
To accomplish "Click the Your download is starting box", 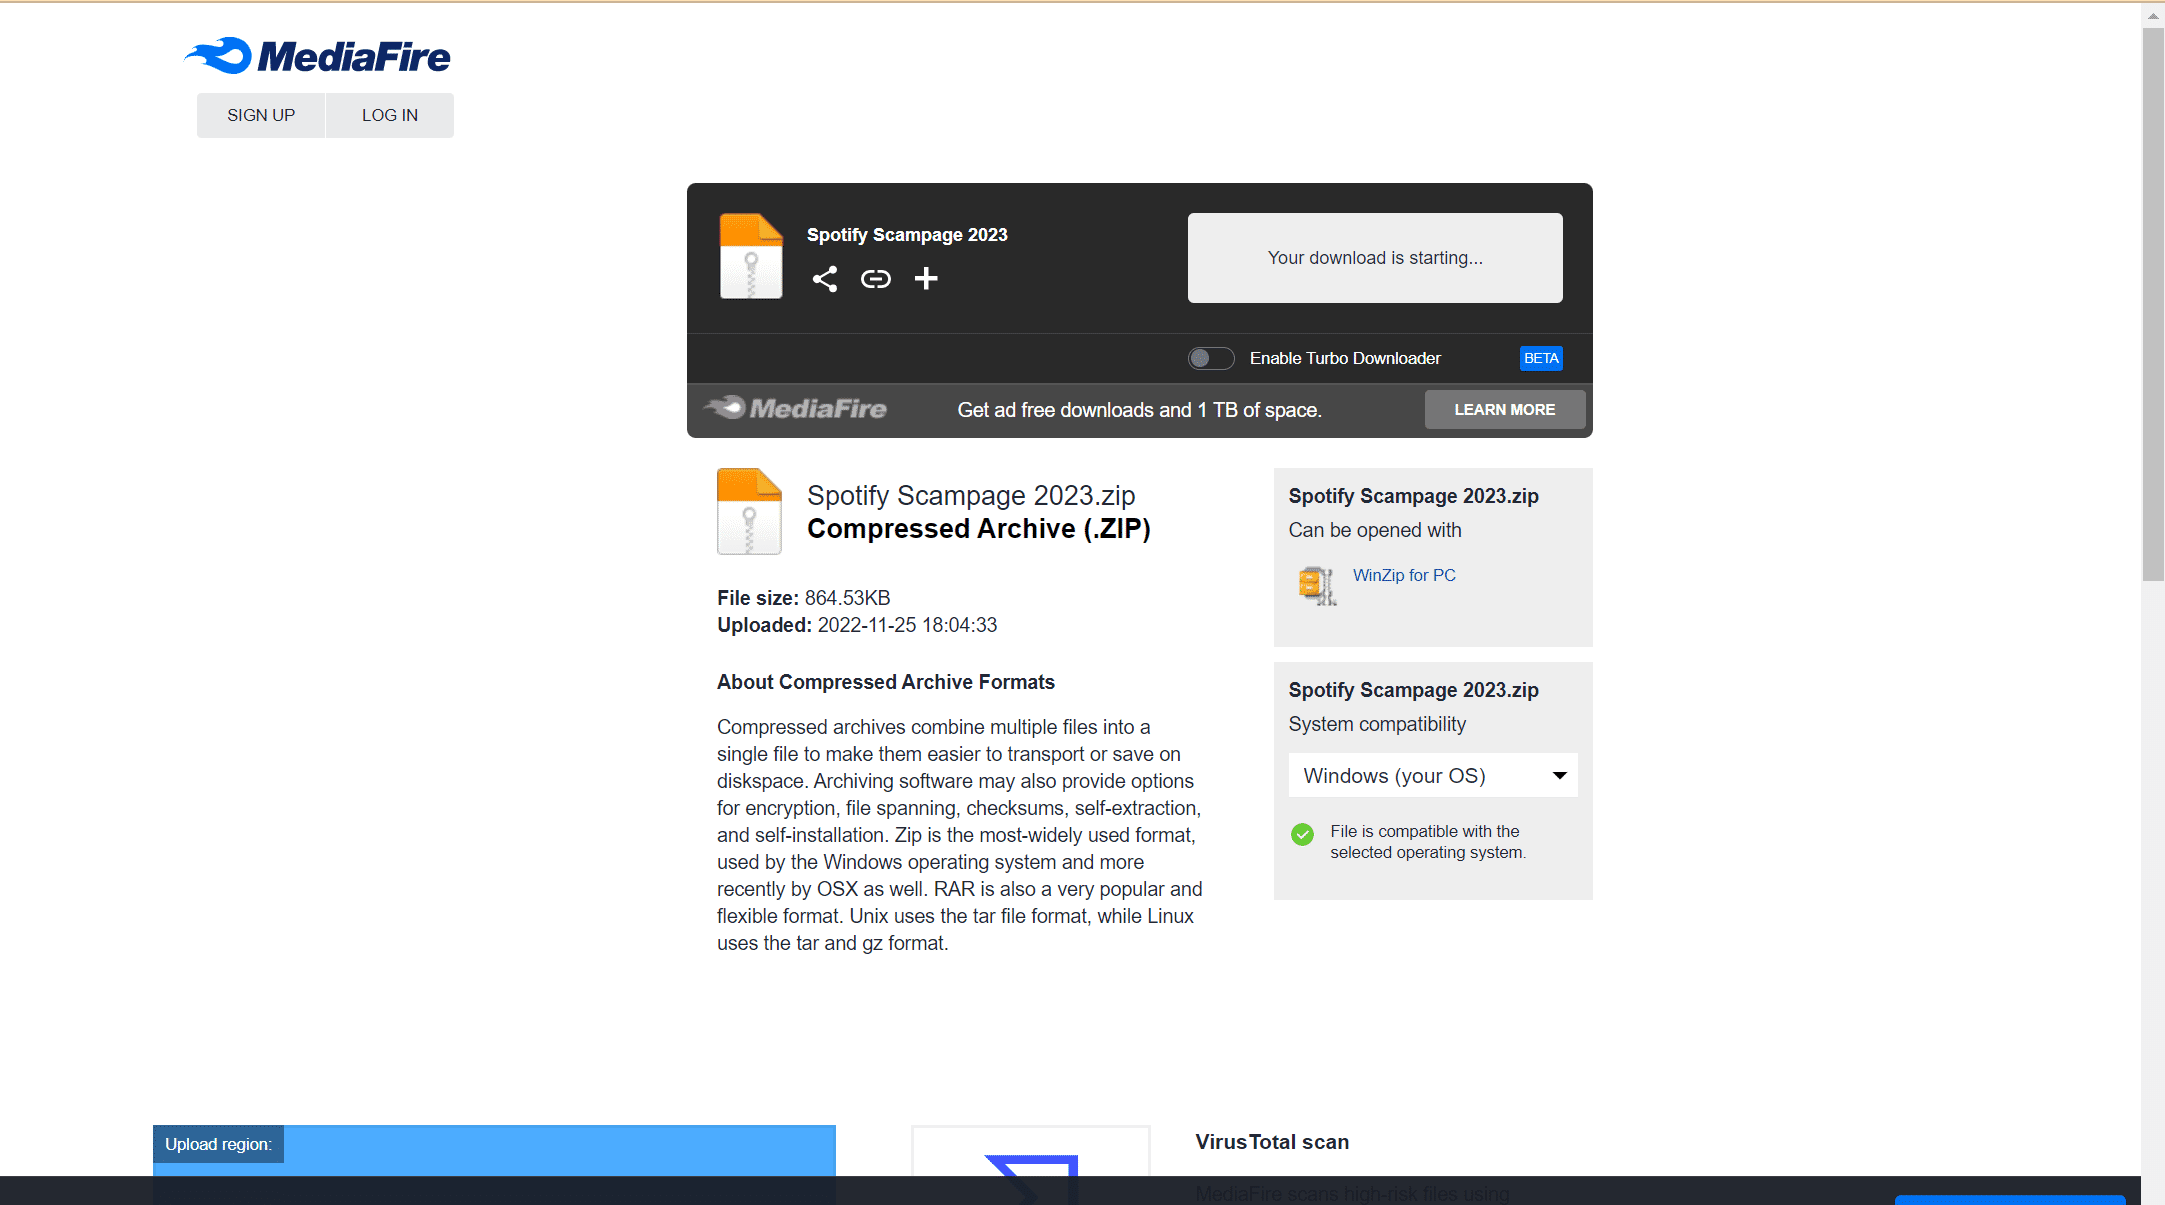I will click(x=1375, y=258).
